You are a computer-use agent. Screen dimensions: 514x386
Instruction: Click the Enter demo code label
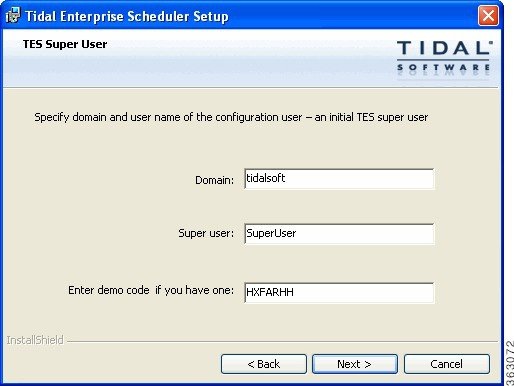pyautogui.click(x=151, y=290)
